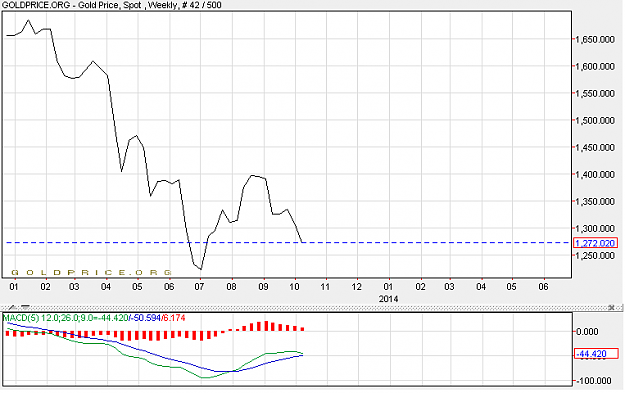Click the 1,500.000 price axis label
Screen dimensions: 625x393
click(x=595, y=121)
